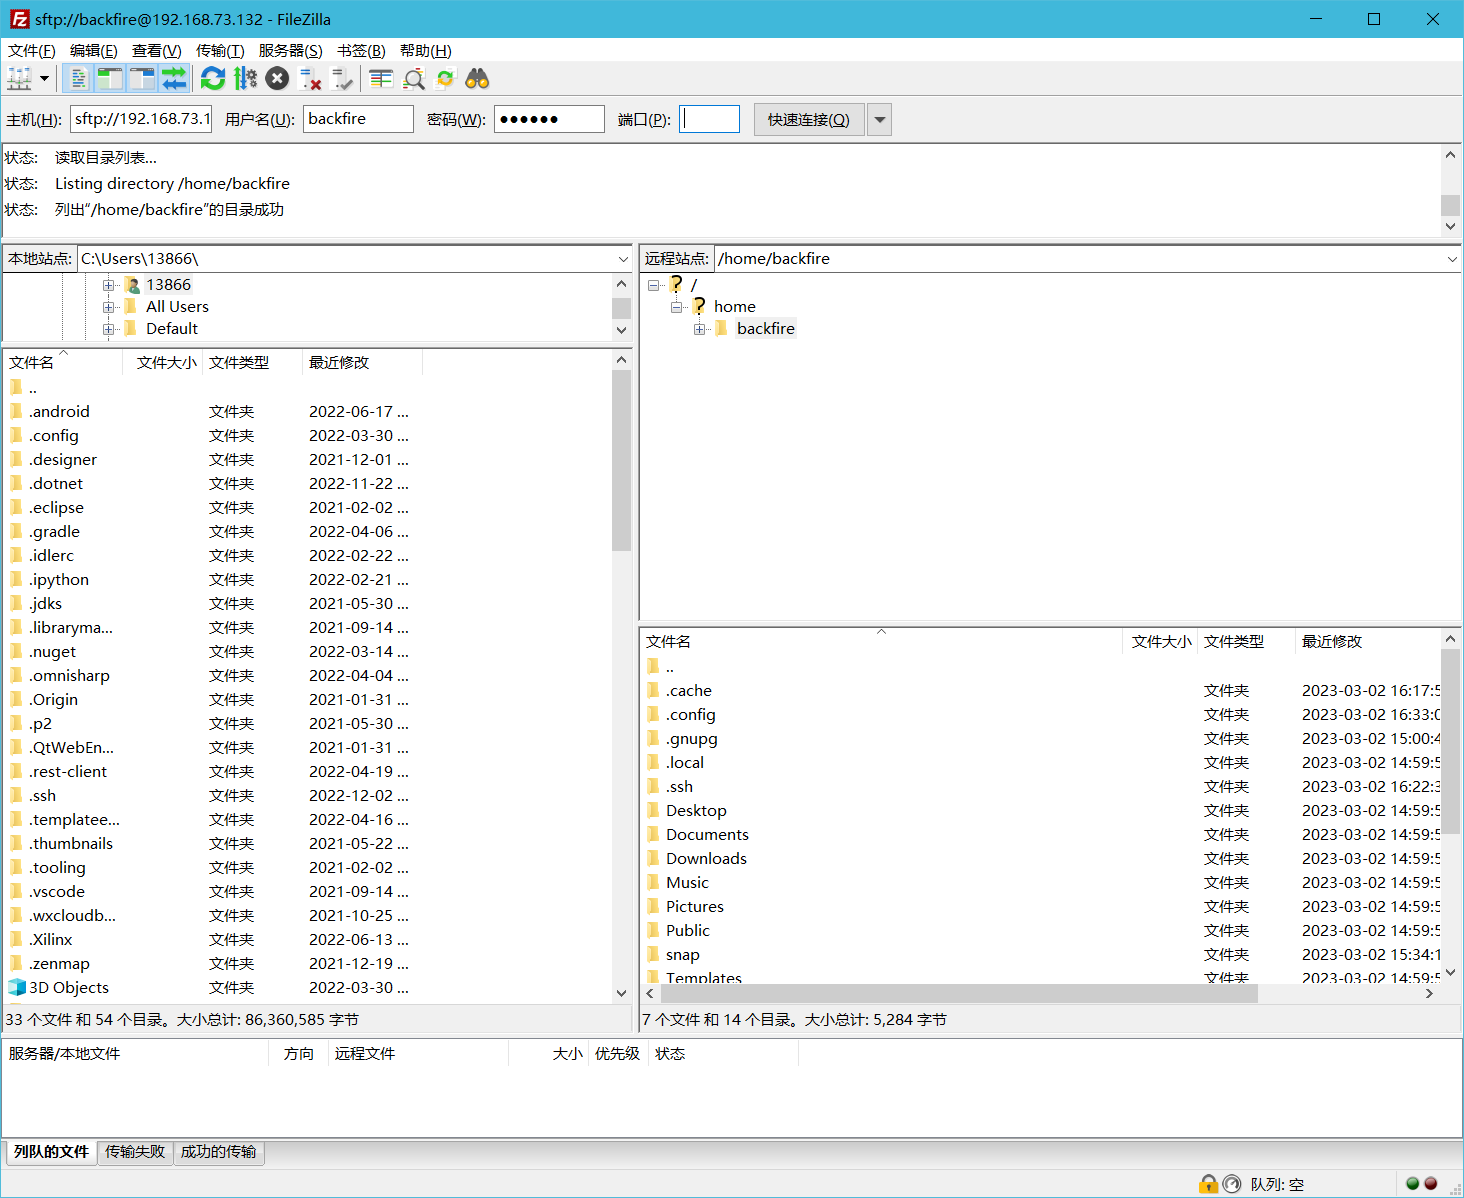
Task: Expand the All Users local tree node
Action: pyautogui.click(x=109, y=307)
